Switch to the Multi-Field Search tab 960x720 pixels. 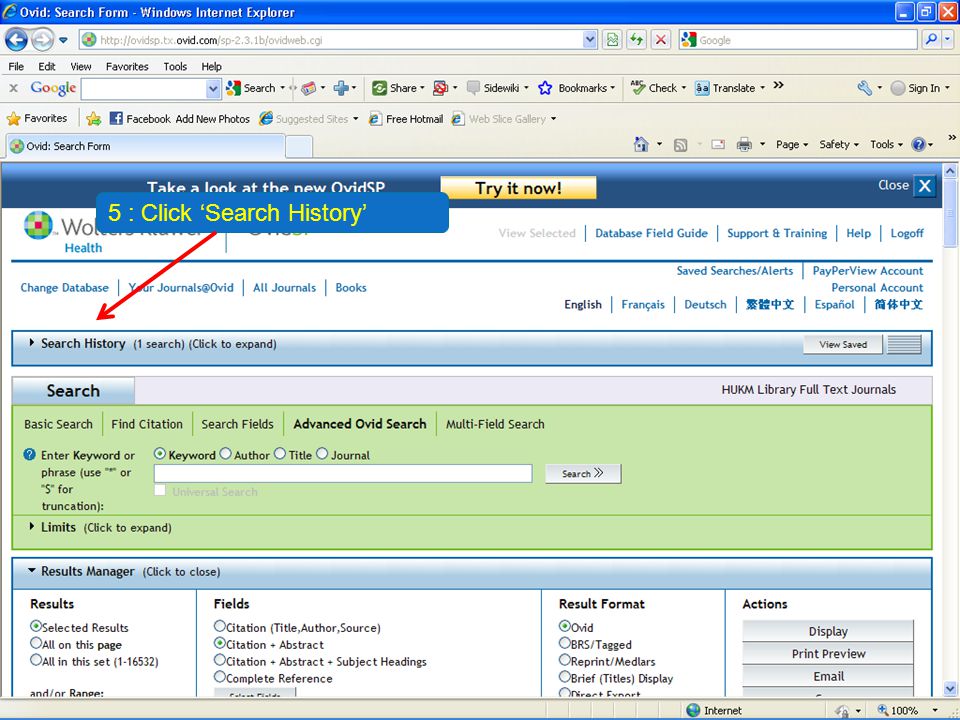pos(495,424)
